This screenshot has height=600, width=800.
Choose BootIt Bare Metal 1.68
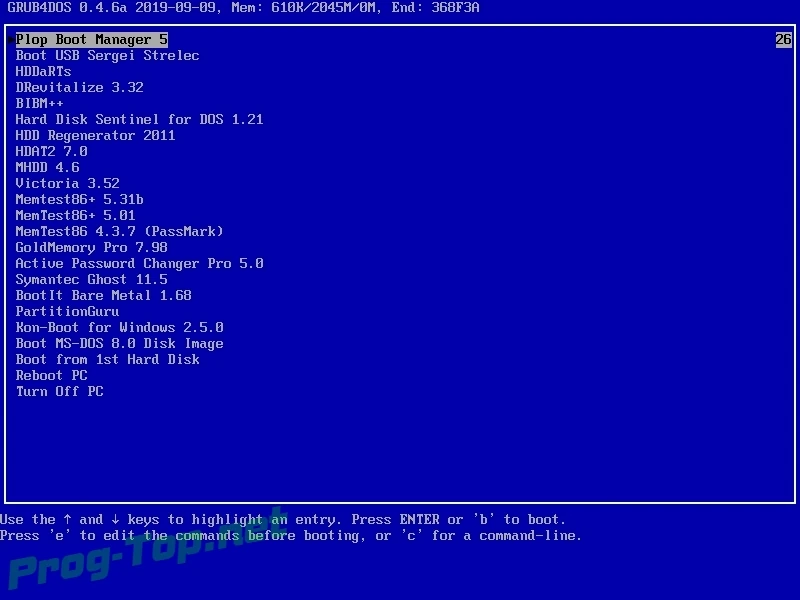pyautogui.click(x=104, y=295)
